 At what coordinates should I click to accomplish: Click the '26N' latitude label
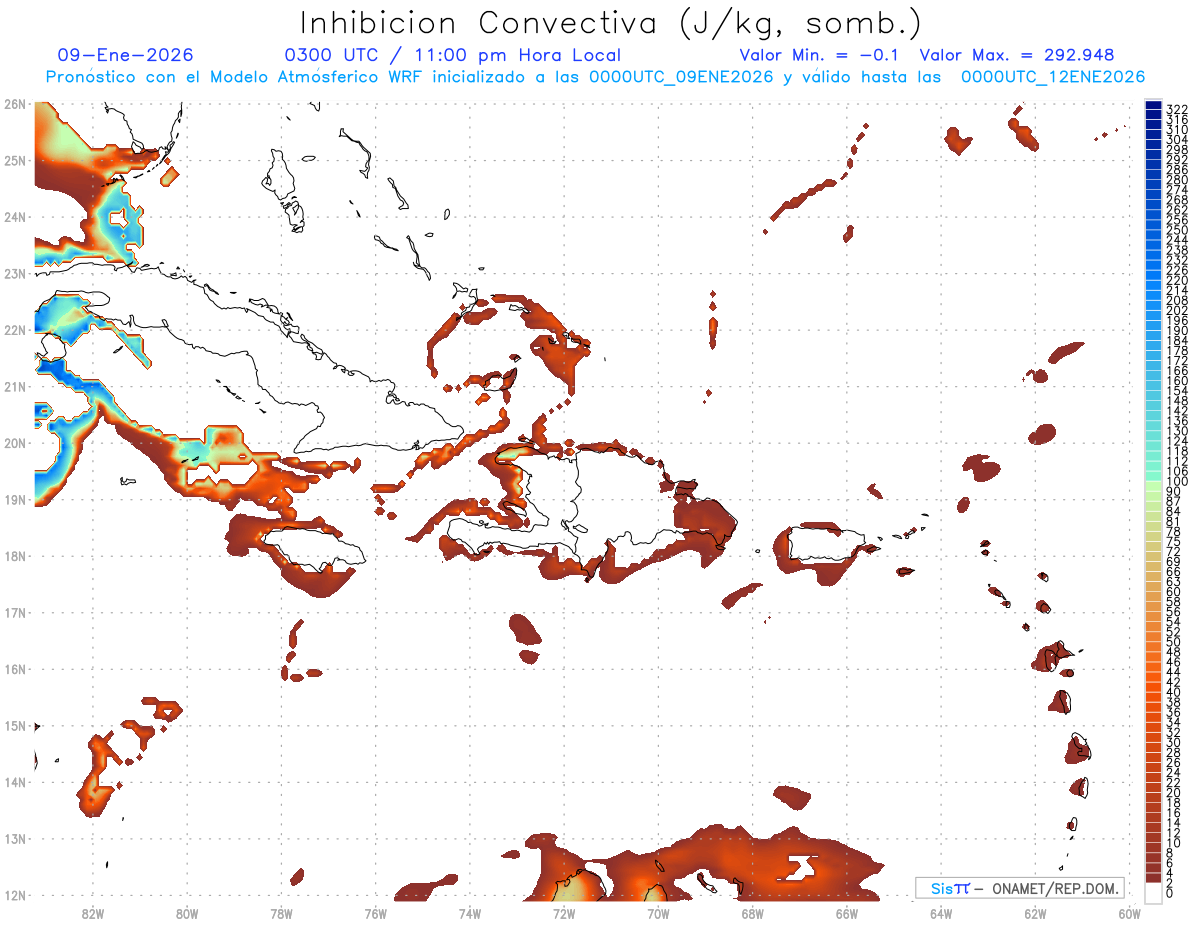point(14,104)
